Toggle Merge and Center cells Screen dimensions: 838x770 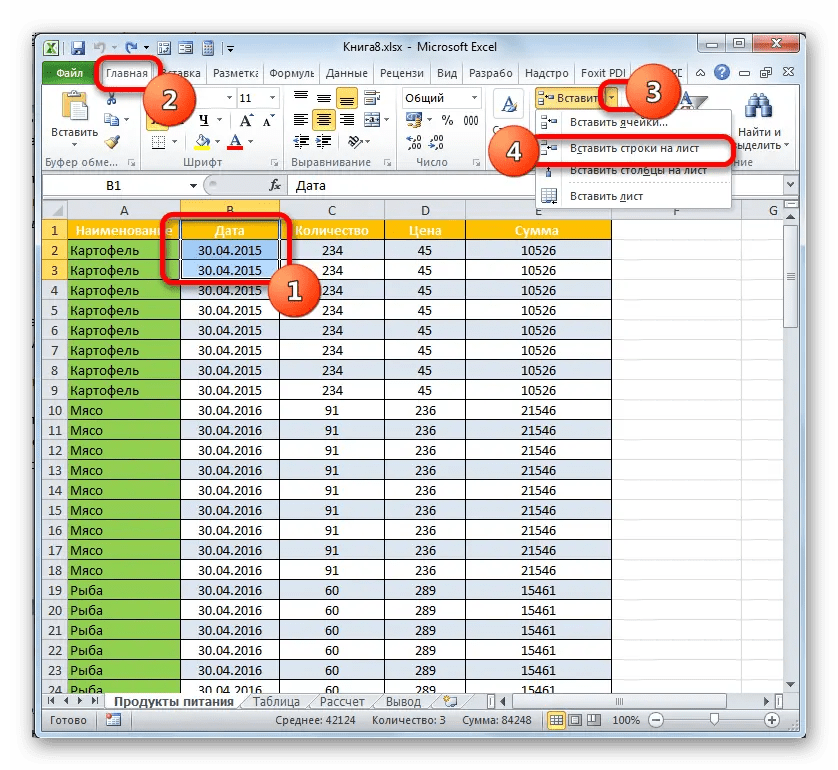(x=370, y=121)
